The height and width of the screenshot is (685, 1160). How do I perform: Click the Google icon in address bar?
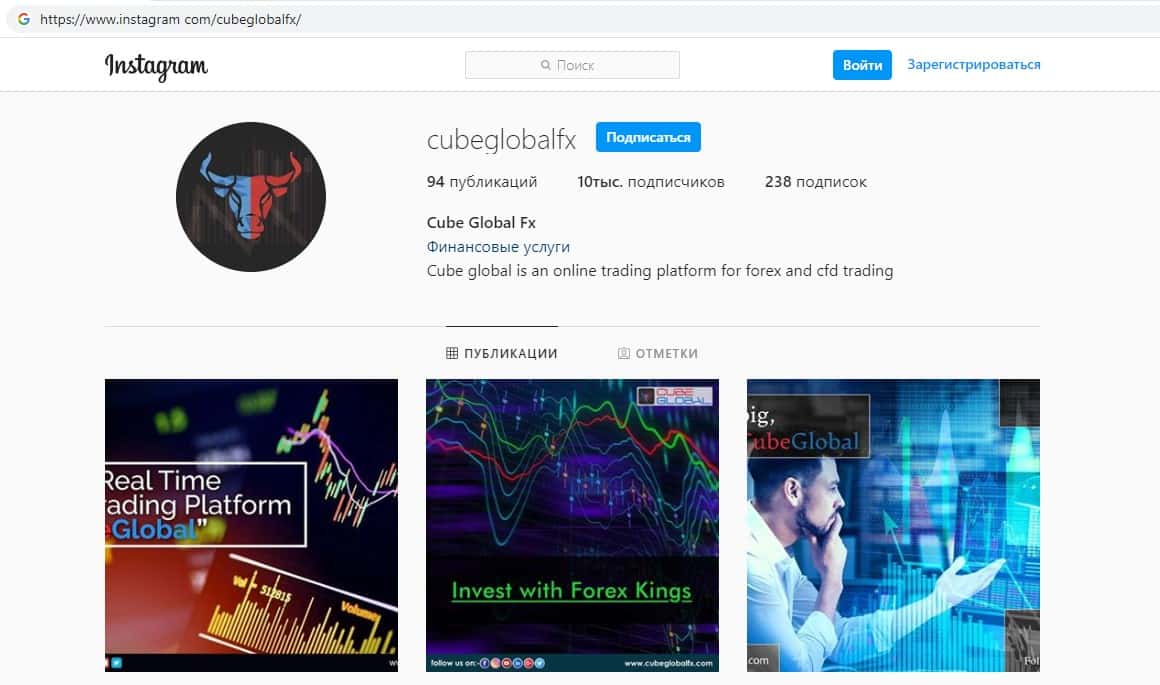(x=24, y=19)
